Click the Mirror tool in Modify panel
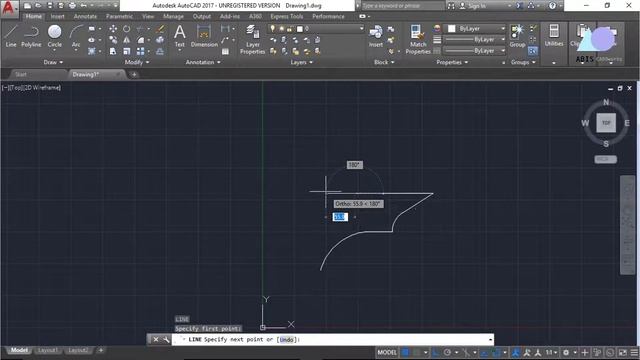The height and width of the screenshot is (360, 640). pyautogui.click(x=127, y=40)
